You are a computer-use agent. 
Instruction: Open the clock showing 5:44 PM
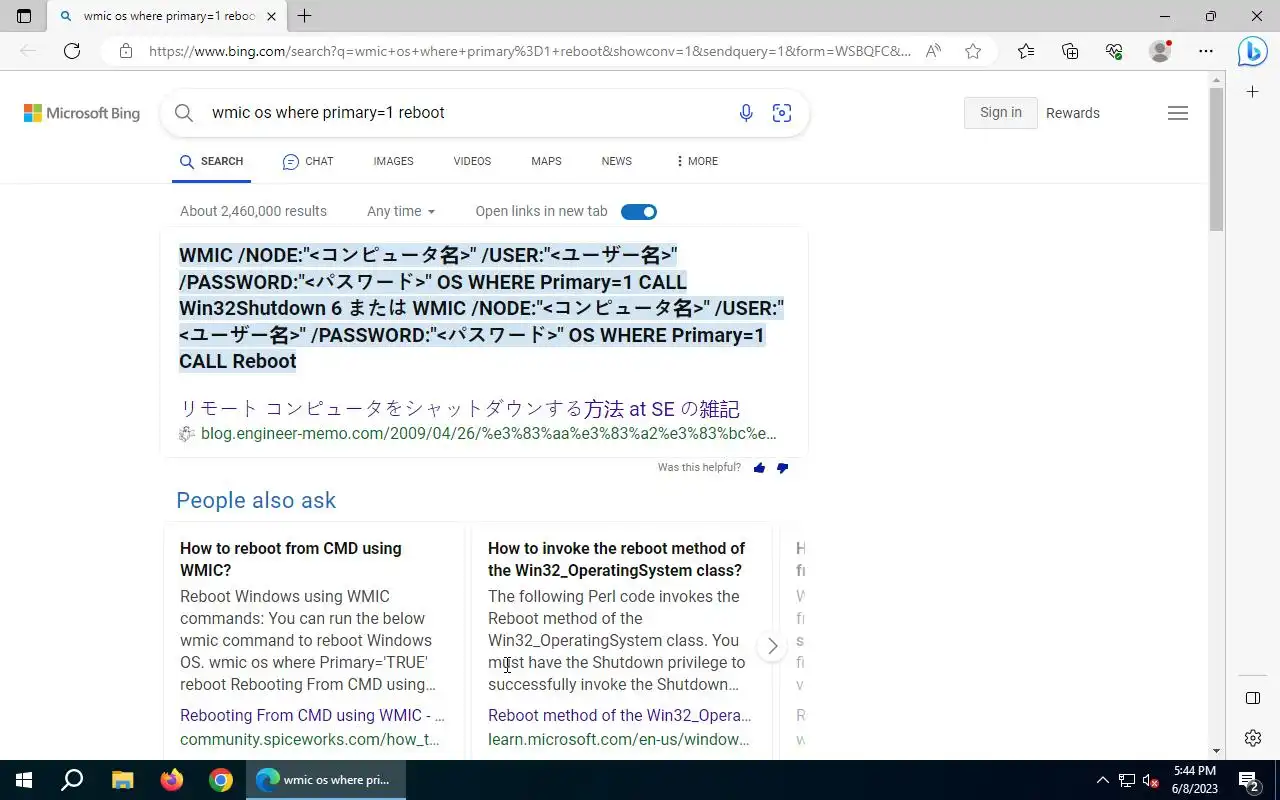tap(1194, 780)
